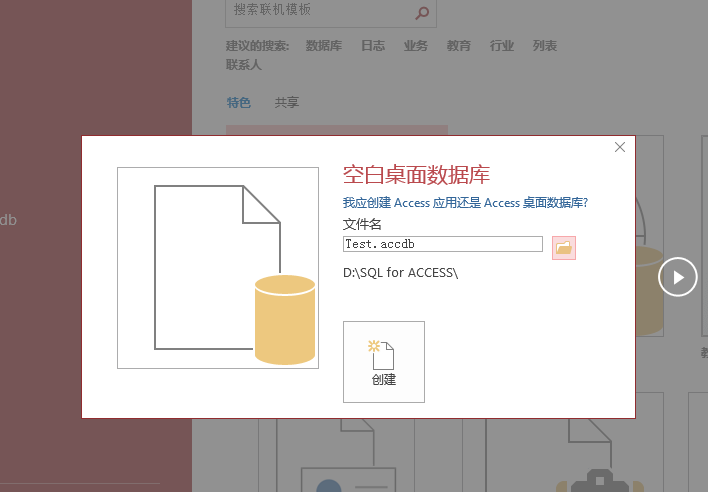Screen dimensions: 708x492
Task: Click the D:\SQL for ACCESS\ path text
Action: (401, 273)
